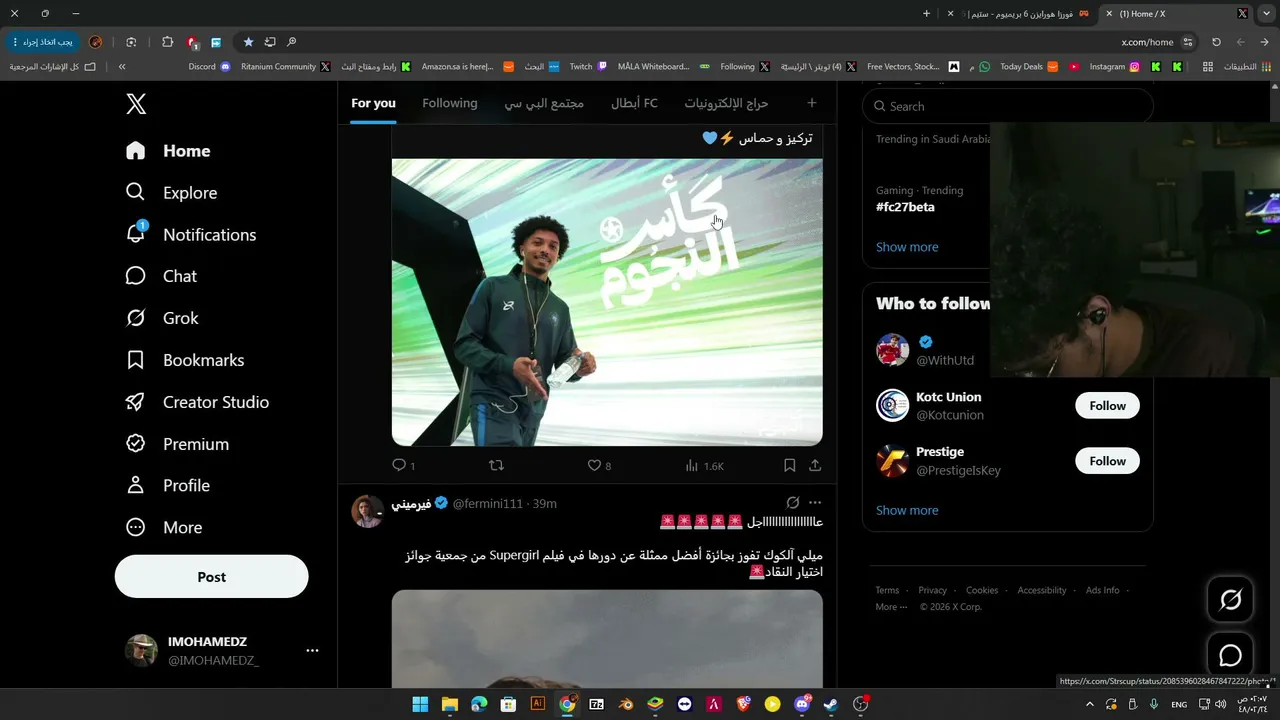
Task: Open site information icon in address bar
Action: (x=1188, y=42)
